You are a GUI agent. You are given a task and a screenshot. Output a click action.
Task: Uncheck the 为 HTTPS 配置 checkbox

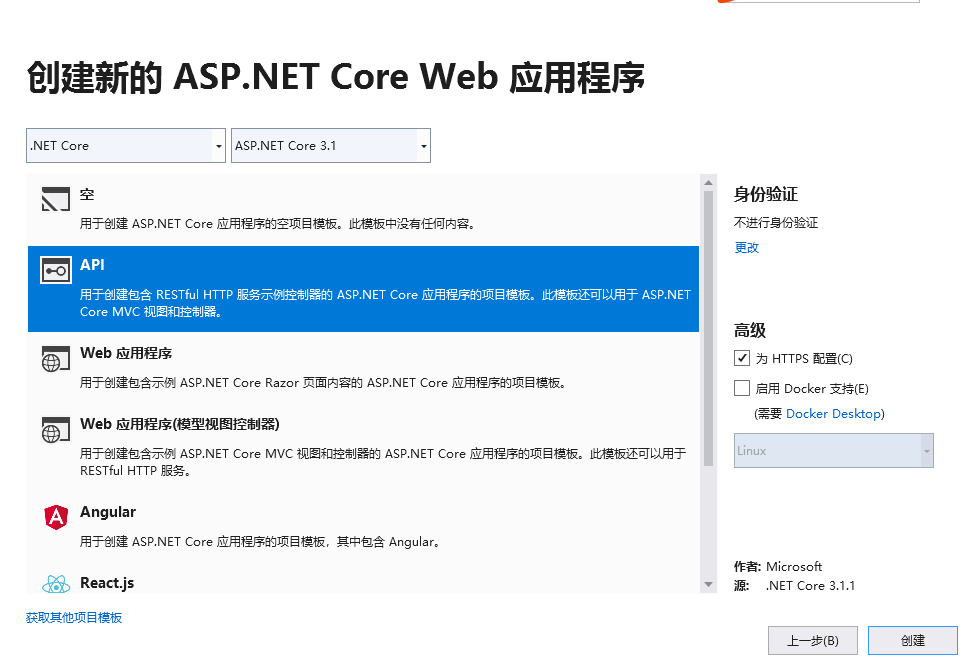742,358
